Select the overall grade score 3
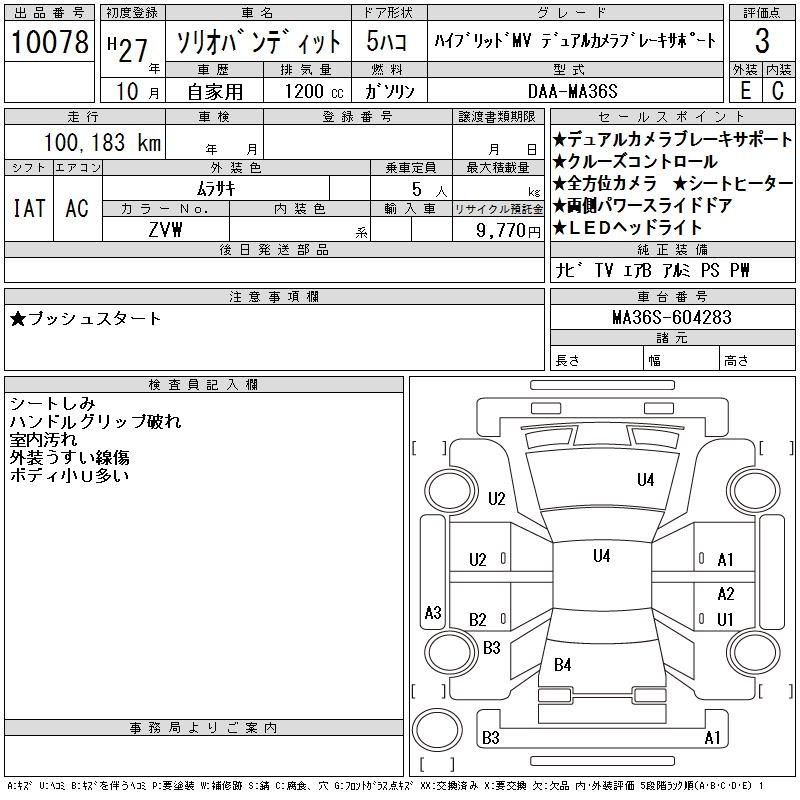 point(762,42)
